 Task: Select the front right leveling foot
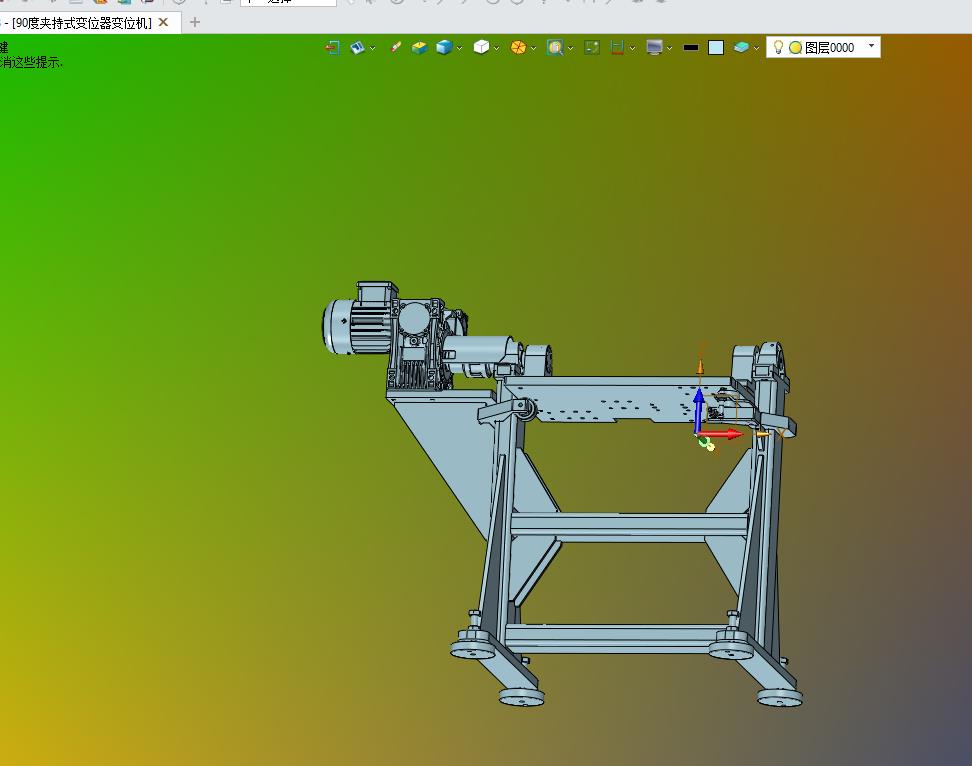click(780, 698)
